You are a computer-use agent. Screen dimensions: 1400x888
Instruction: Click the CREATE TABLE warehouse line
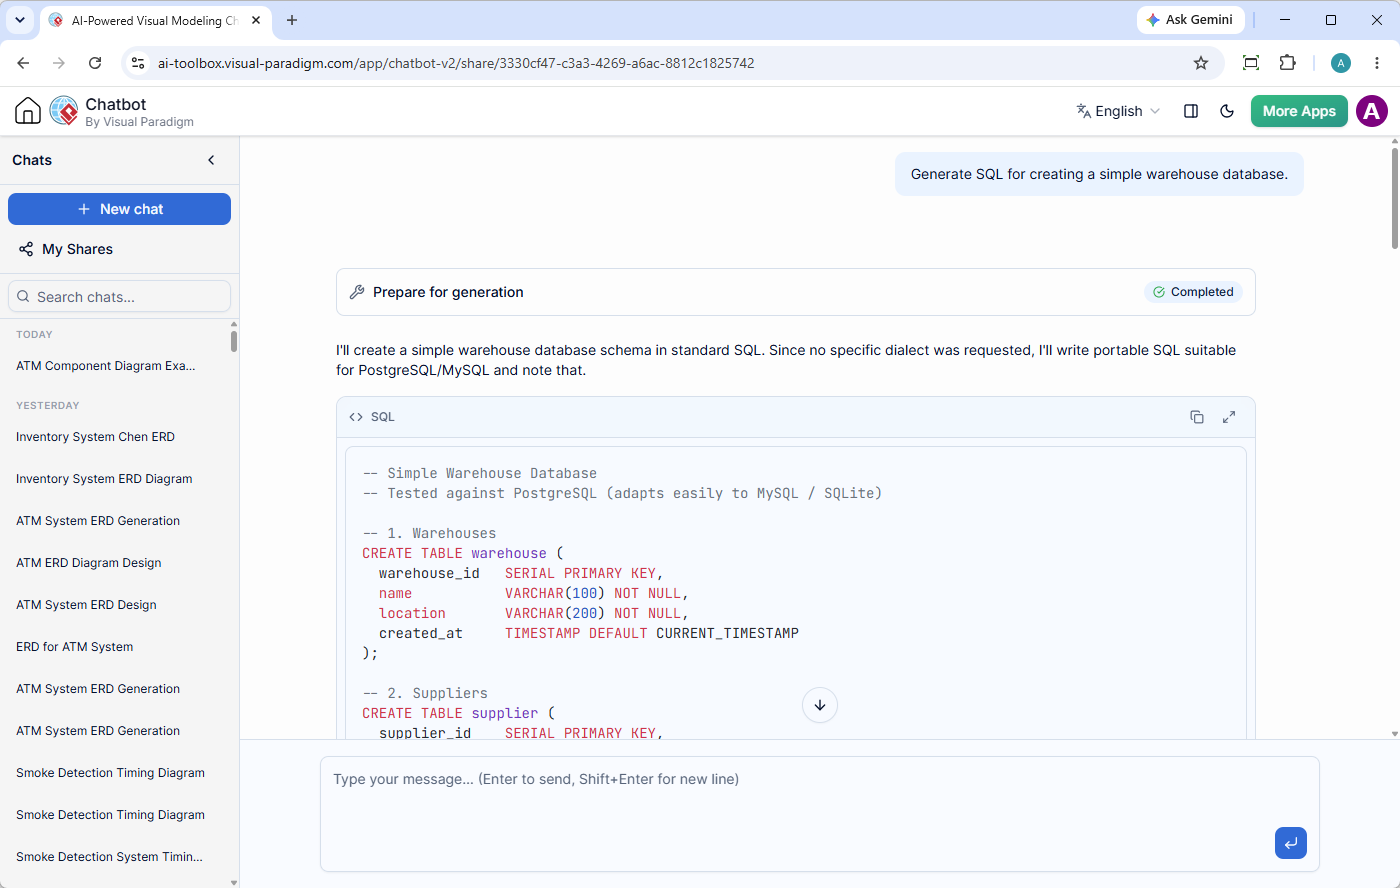pyautogui.click(x=463, y=553)
